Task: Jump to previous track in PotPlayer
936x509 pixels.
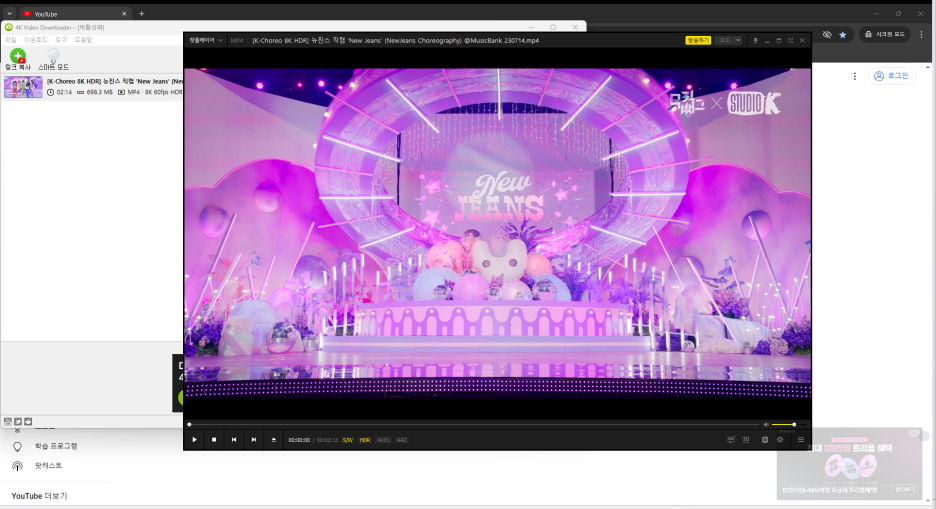Action: tap(234, 440)
